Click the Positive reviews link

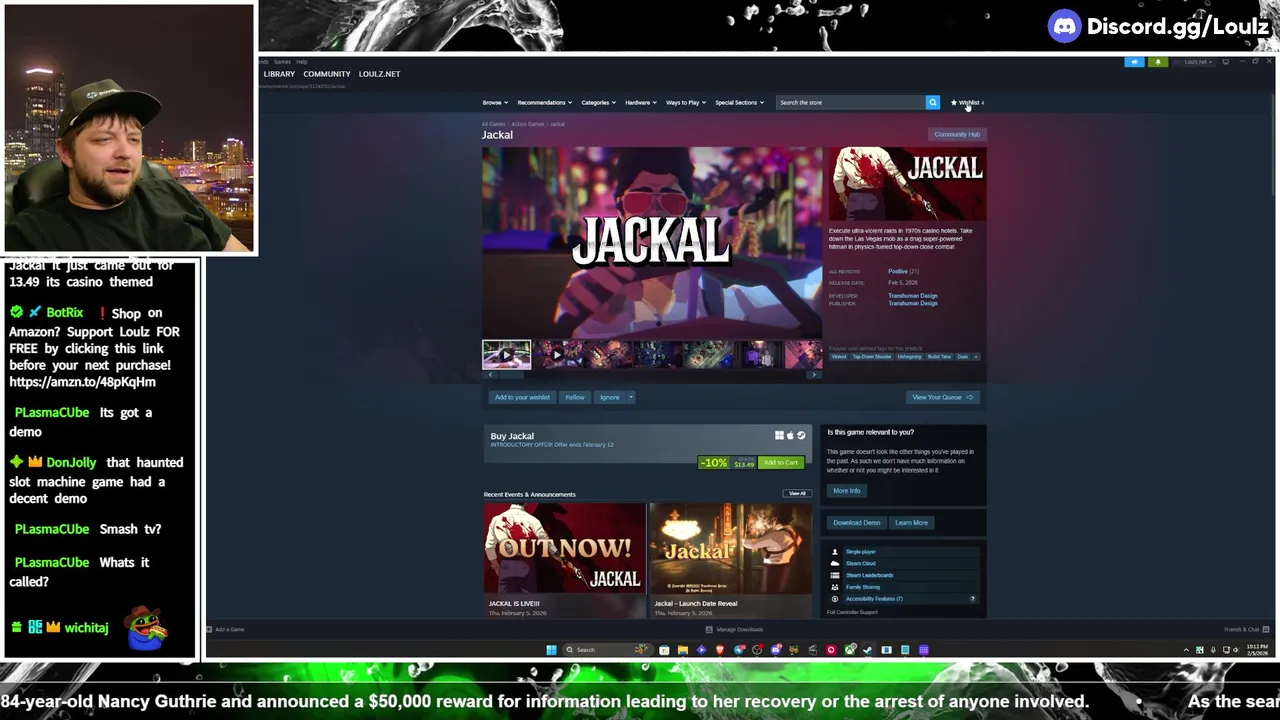click(x=898, y=271)
